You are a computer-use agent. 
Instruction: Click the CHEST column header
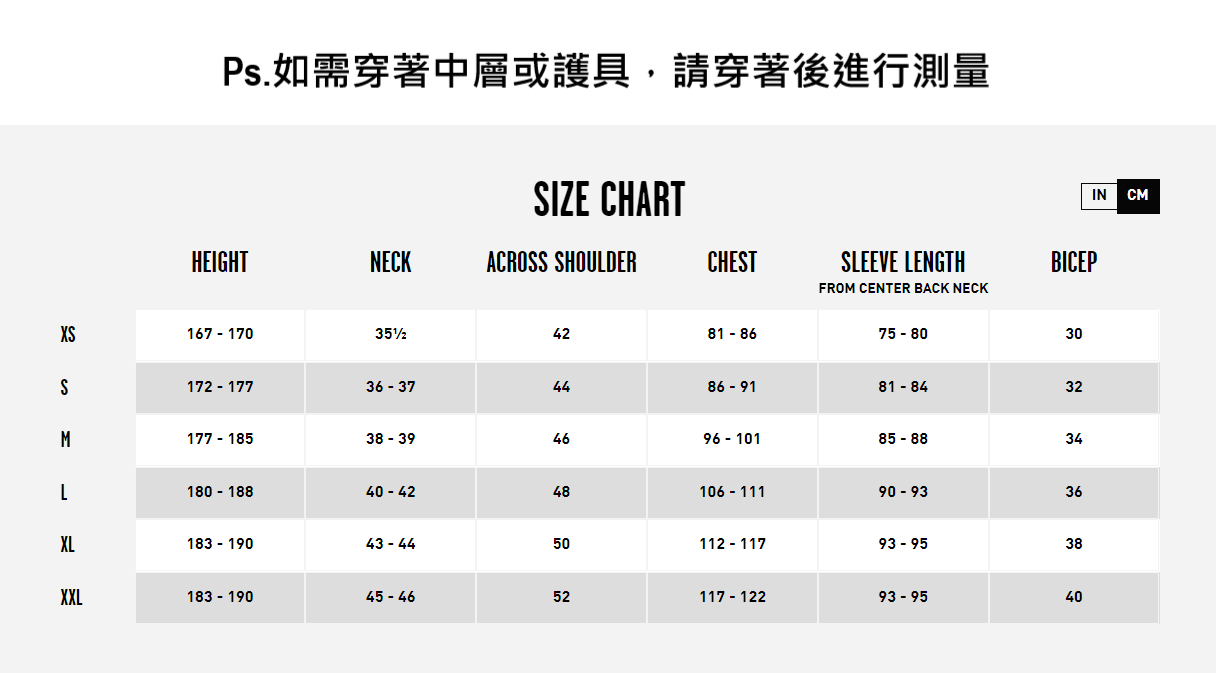click(732, 262)
